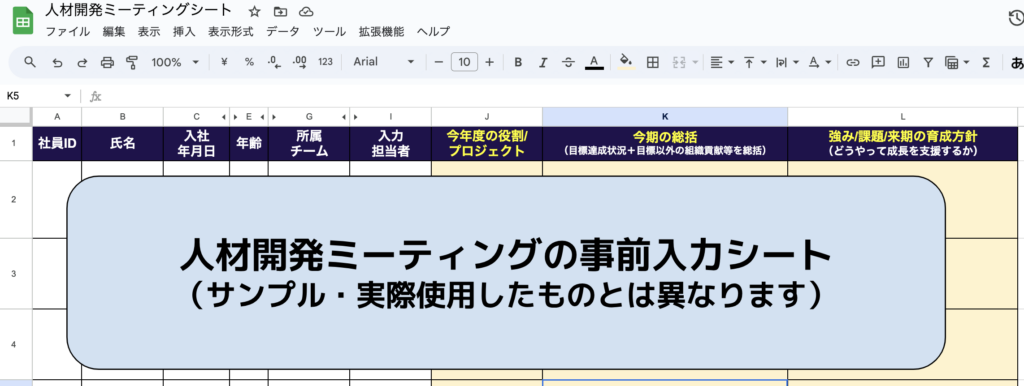The width and height of the screenshot is (1024, 386).
Task: Open the ツール menu
Action: pyautogui.click(x=329, y=31)
